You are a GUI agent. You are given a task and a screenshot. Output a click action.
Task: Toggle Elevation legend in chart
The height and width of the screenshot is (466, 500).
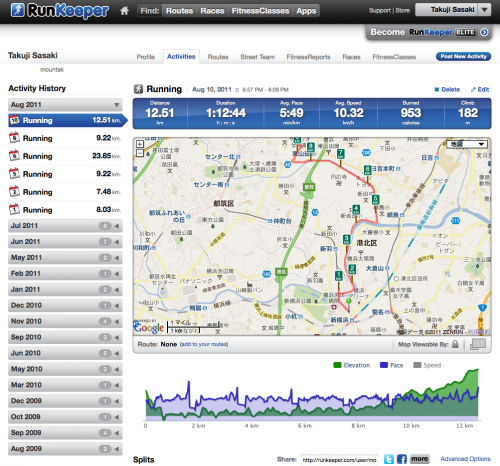click(352, 365)
